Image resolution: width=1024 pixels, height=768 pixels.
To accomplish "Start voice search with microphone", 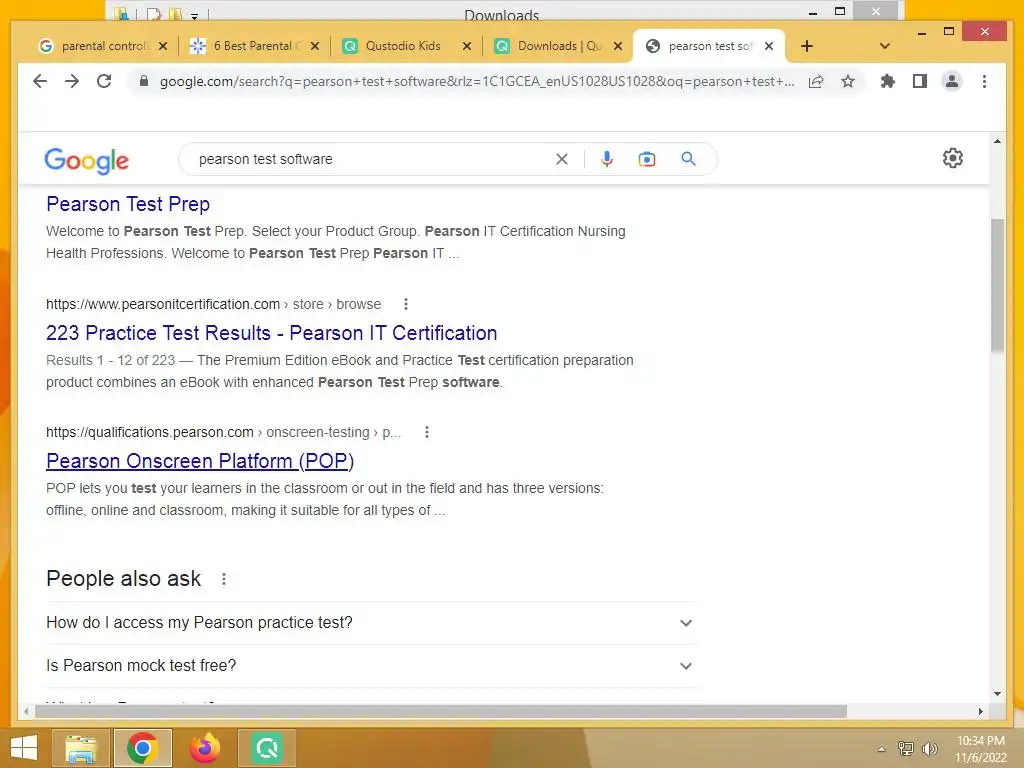I will [607, 159].
